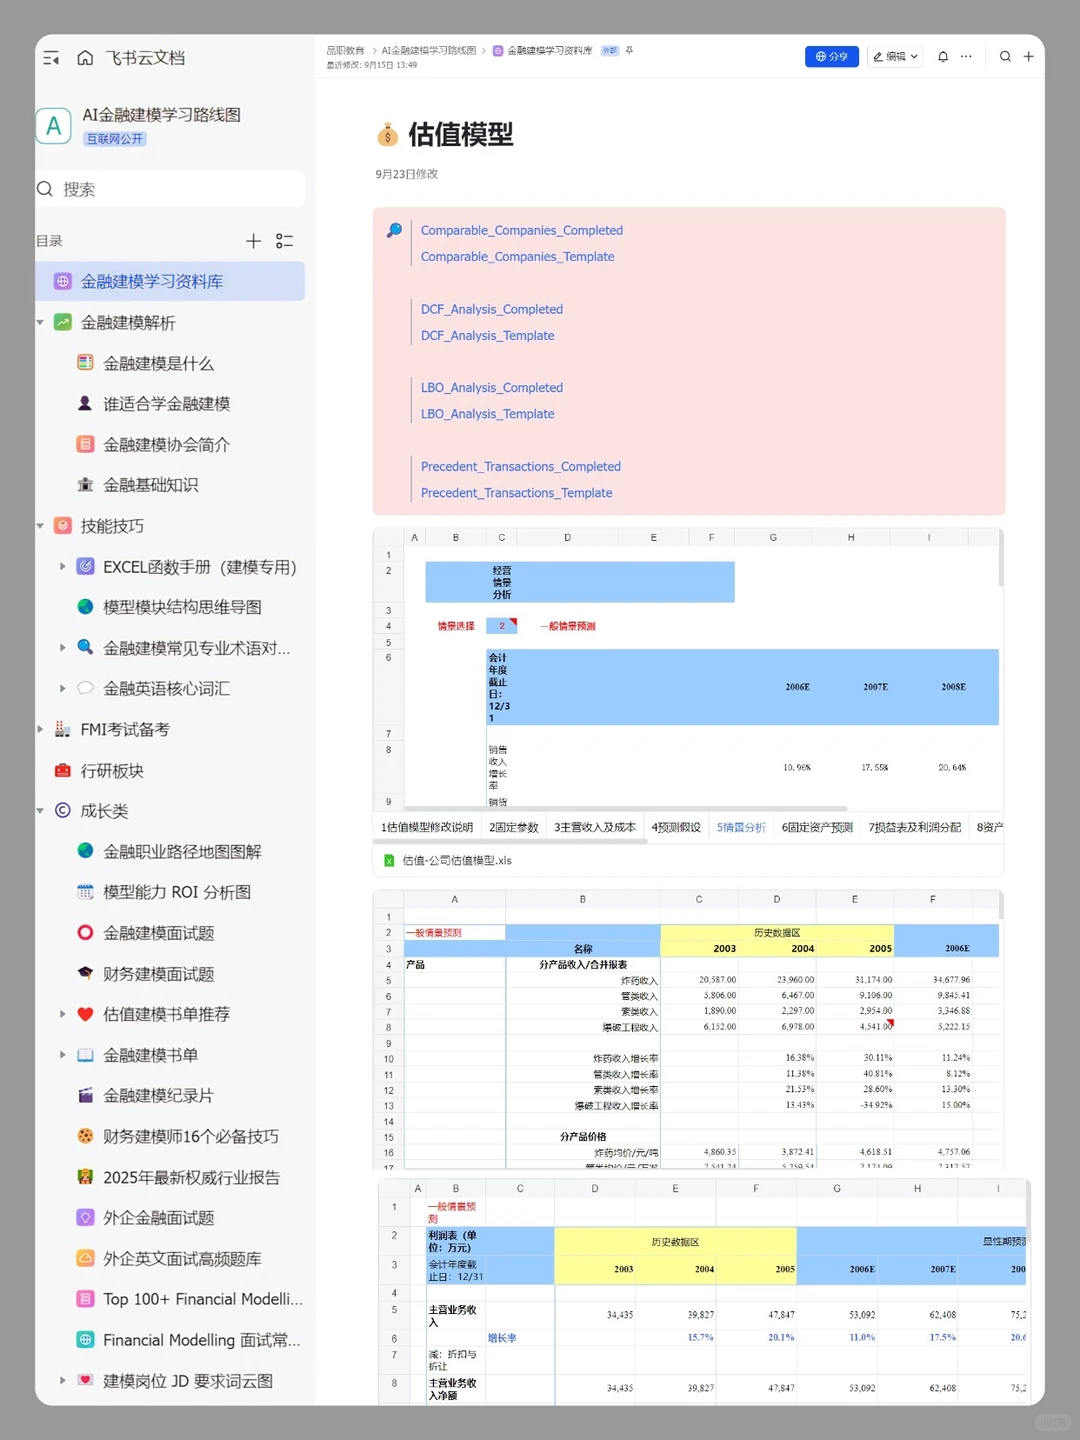This screenshot has height=1440, width=1080.
Task: Open the more options ellipsis in the top bar
Action: tap(966, 57)
